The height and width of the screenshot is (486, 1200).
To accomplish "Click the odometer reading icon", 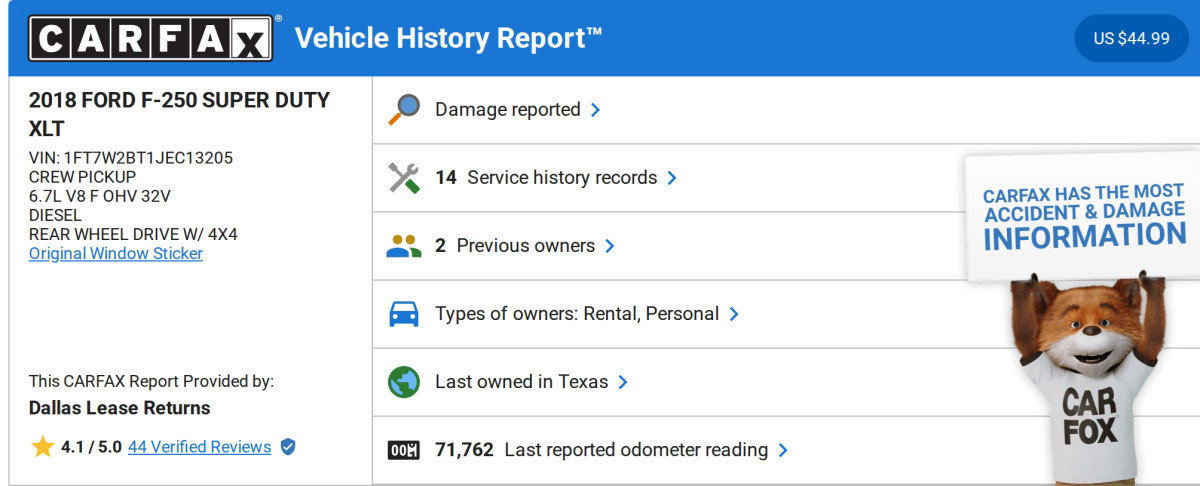I will tap(404, 450).
